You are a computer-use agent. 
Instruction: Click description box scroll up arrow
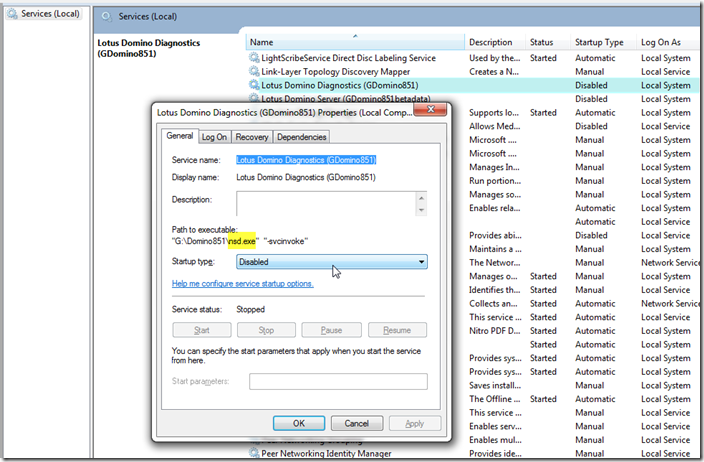click(421, 198)
